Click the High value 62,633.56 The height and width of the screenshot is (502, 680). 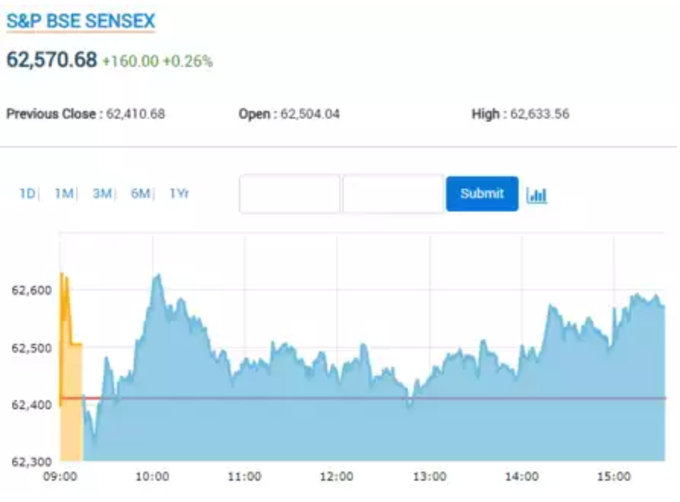[539, 114]
